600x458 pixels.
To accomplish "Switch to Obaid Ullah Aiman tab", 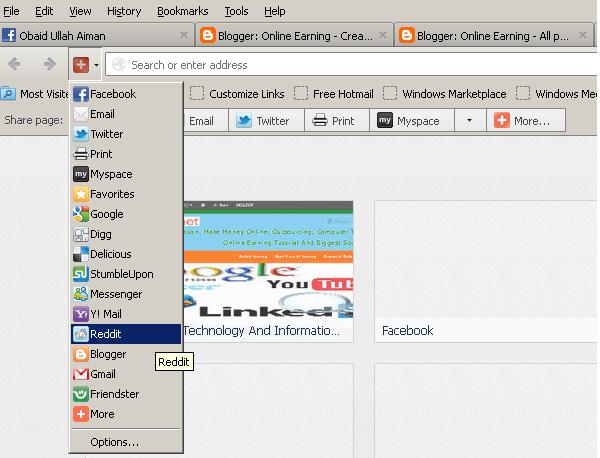I will click(x=97, y=36).
